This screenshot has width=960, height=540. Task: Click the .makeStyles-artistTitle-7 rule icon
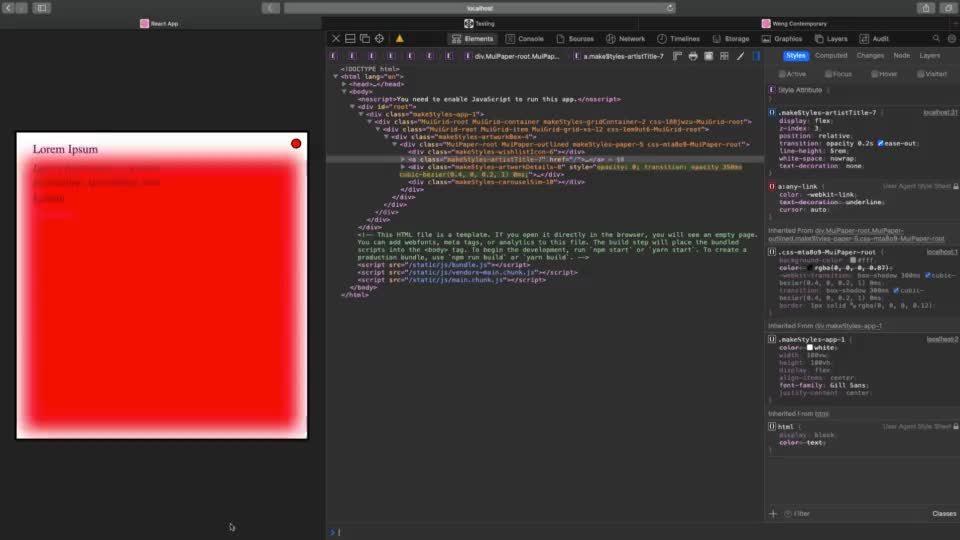click(772, 113)
